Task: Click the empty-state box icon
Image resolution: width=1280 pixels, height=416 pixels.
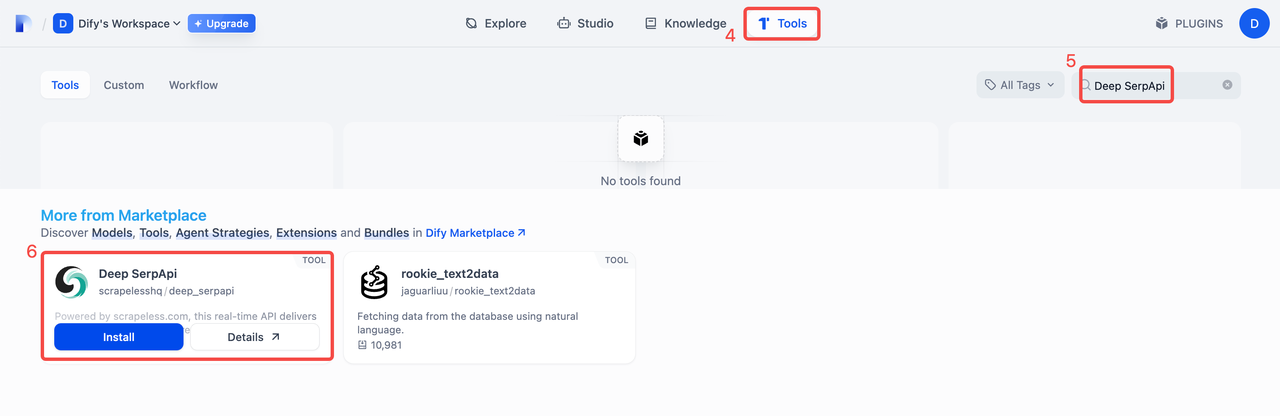Action: coord(641,138)
